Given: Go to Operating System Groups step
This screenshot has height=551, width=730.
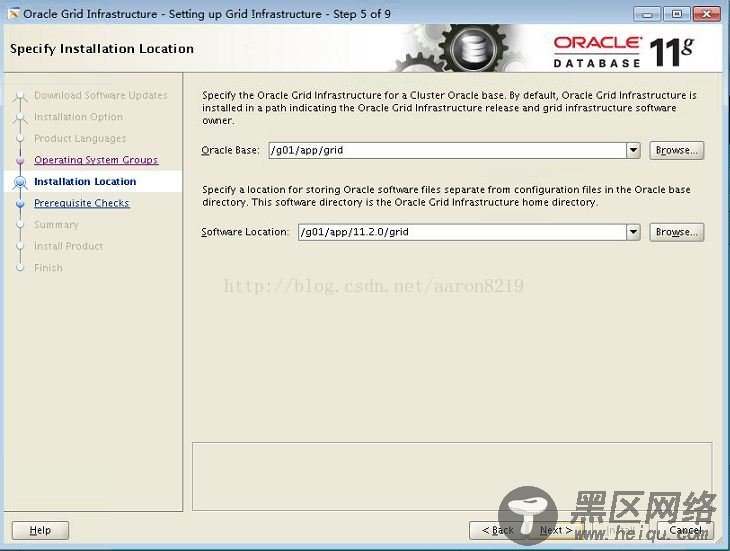Looking at the screenshot, I should 96,160.
